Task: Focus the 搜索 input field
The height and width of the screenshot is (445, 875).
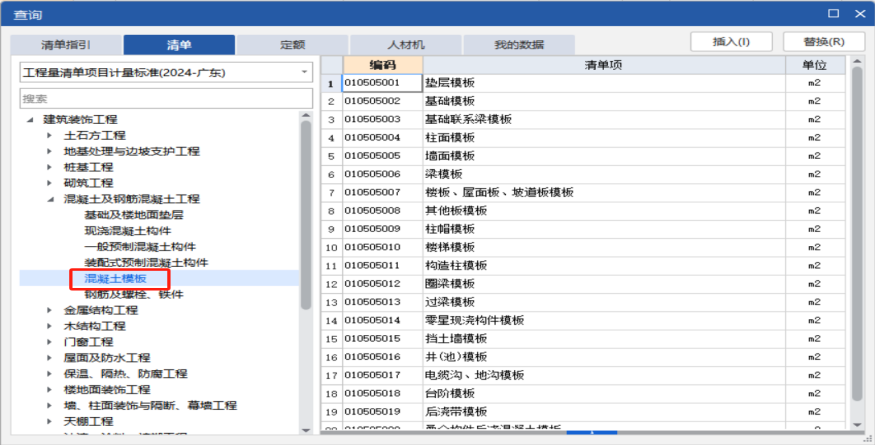Action: (x=166, y=99)
